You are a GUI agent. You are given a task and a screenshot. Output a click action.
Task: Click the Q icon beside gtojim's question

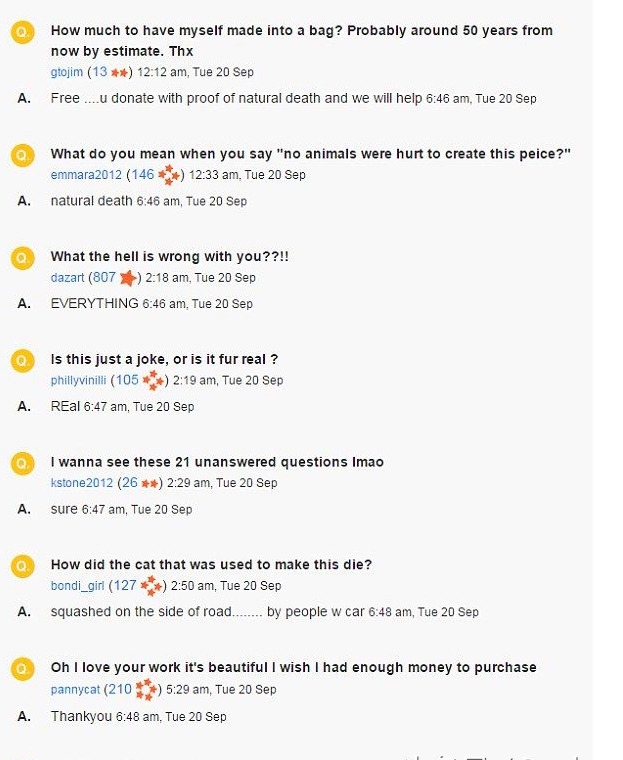tap(22, 33)
